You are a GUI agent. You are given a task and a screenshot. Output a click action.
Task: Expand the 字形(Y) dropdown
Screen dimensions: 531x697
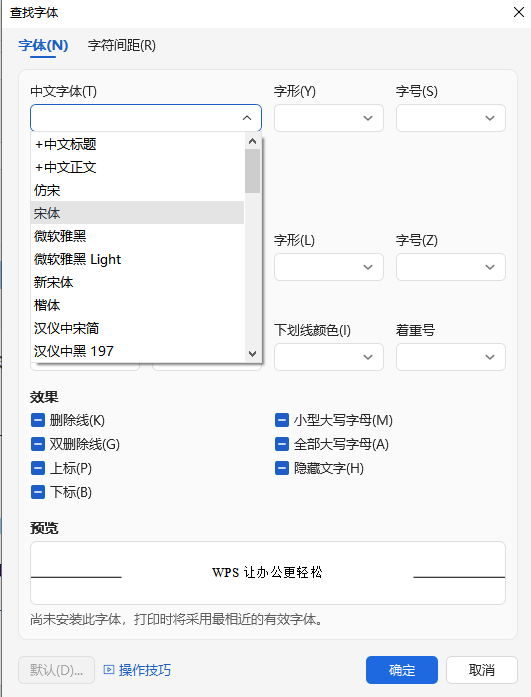tap(329, 118)
